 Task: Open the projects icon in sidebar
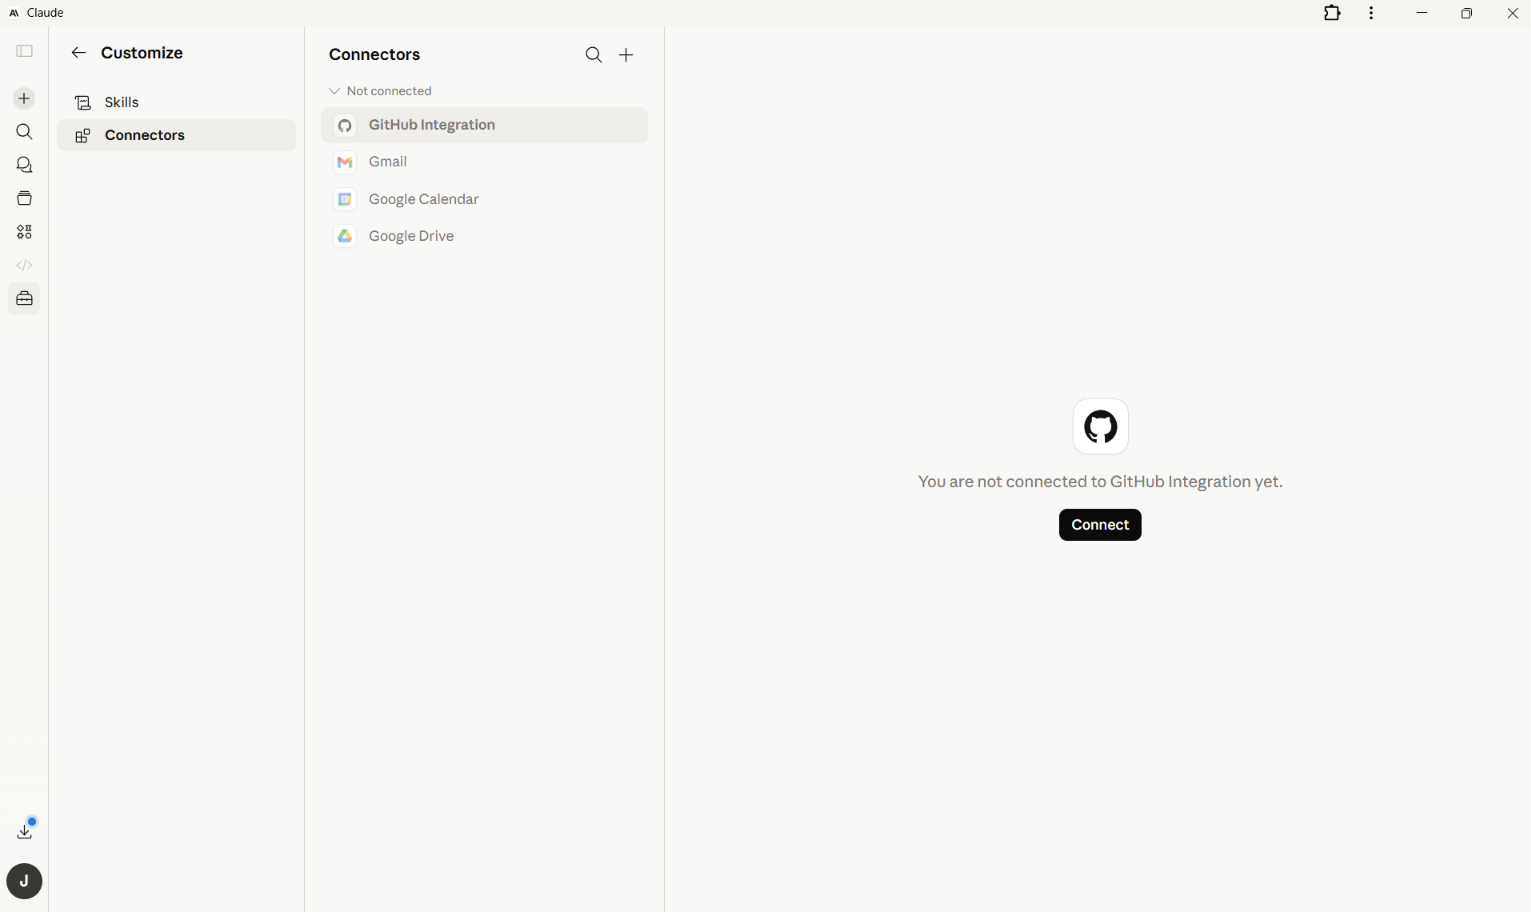click(x=24, y=198)
